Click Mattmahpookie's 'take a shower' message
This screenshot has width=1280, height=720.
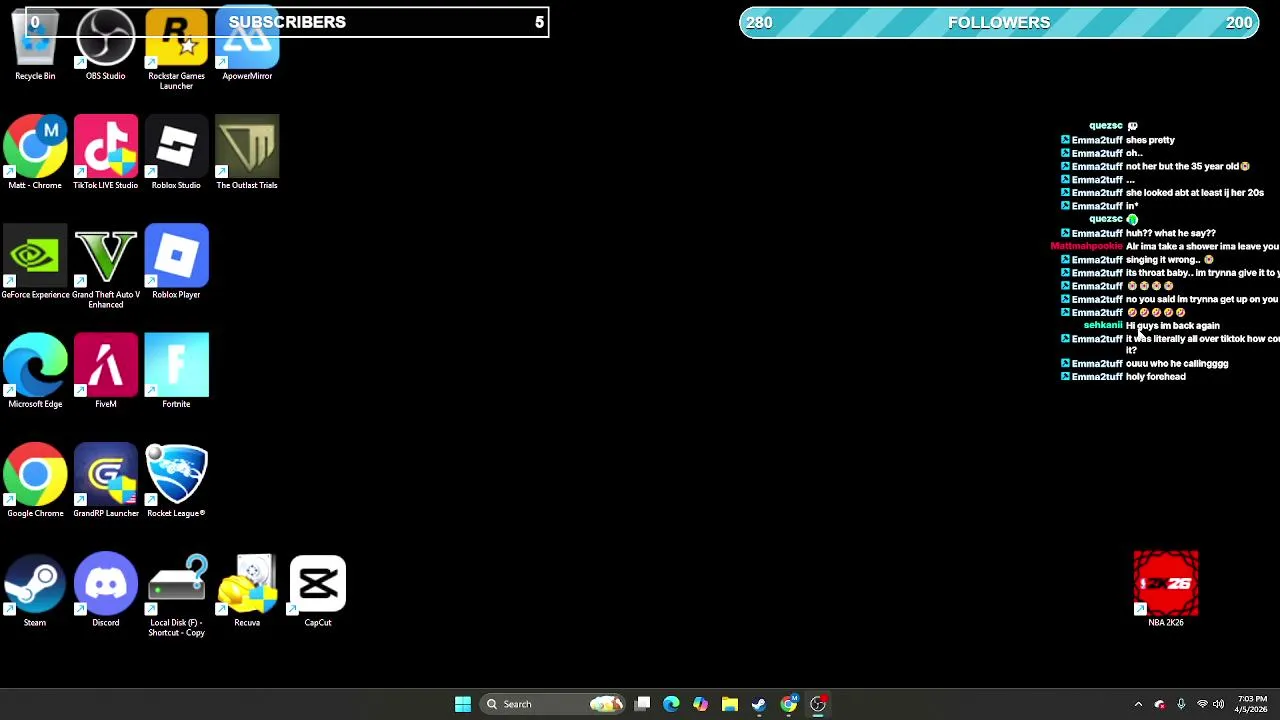click(x=1203, y=246)
